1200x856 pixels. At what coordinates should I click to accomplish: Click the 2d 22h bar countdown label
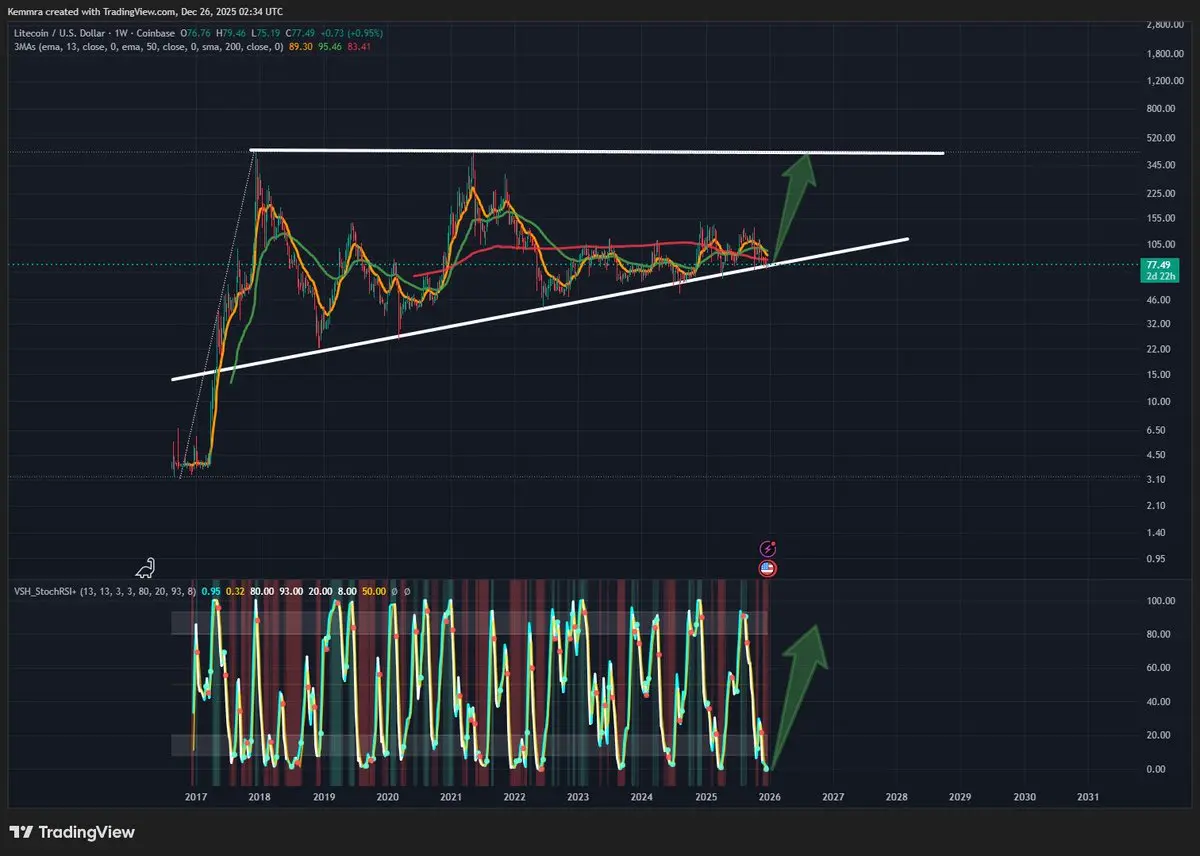pos(1159,277)
